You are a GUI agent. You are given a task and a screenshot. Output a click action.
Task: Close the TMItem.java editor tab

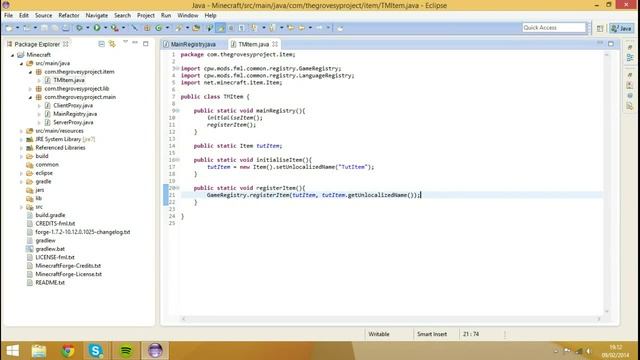275,44
